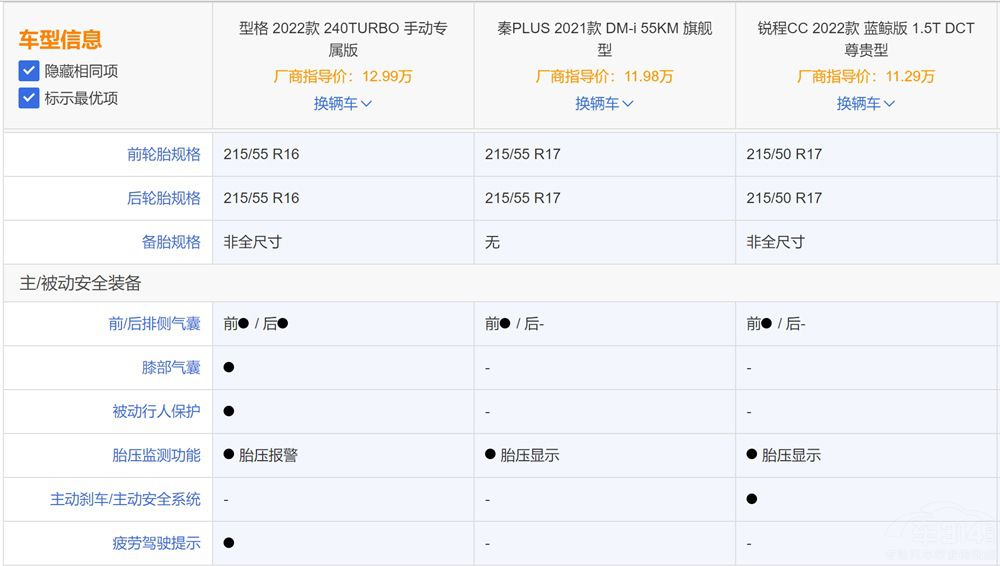Toggle the 标示最优项 checkbox
The height and width of the screenshot is (566, 1000).
point(29,98)
